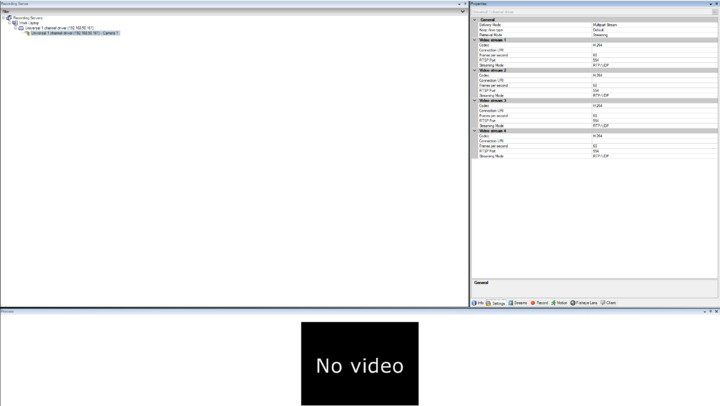This screenshot has height=406, width=720.
Task: Collapse the Recording Servers tree node
Action: tap(3, 18)
